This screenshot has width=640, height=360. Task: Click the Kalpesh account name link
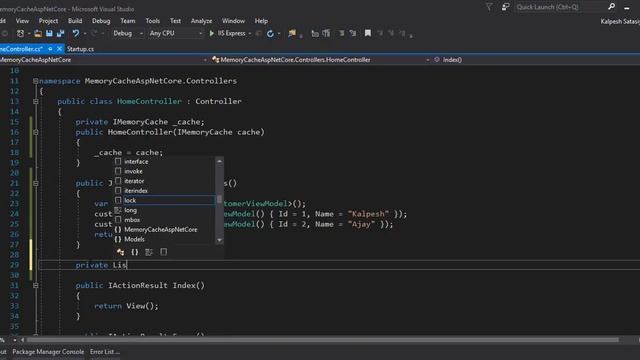(620, 21)
